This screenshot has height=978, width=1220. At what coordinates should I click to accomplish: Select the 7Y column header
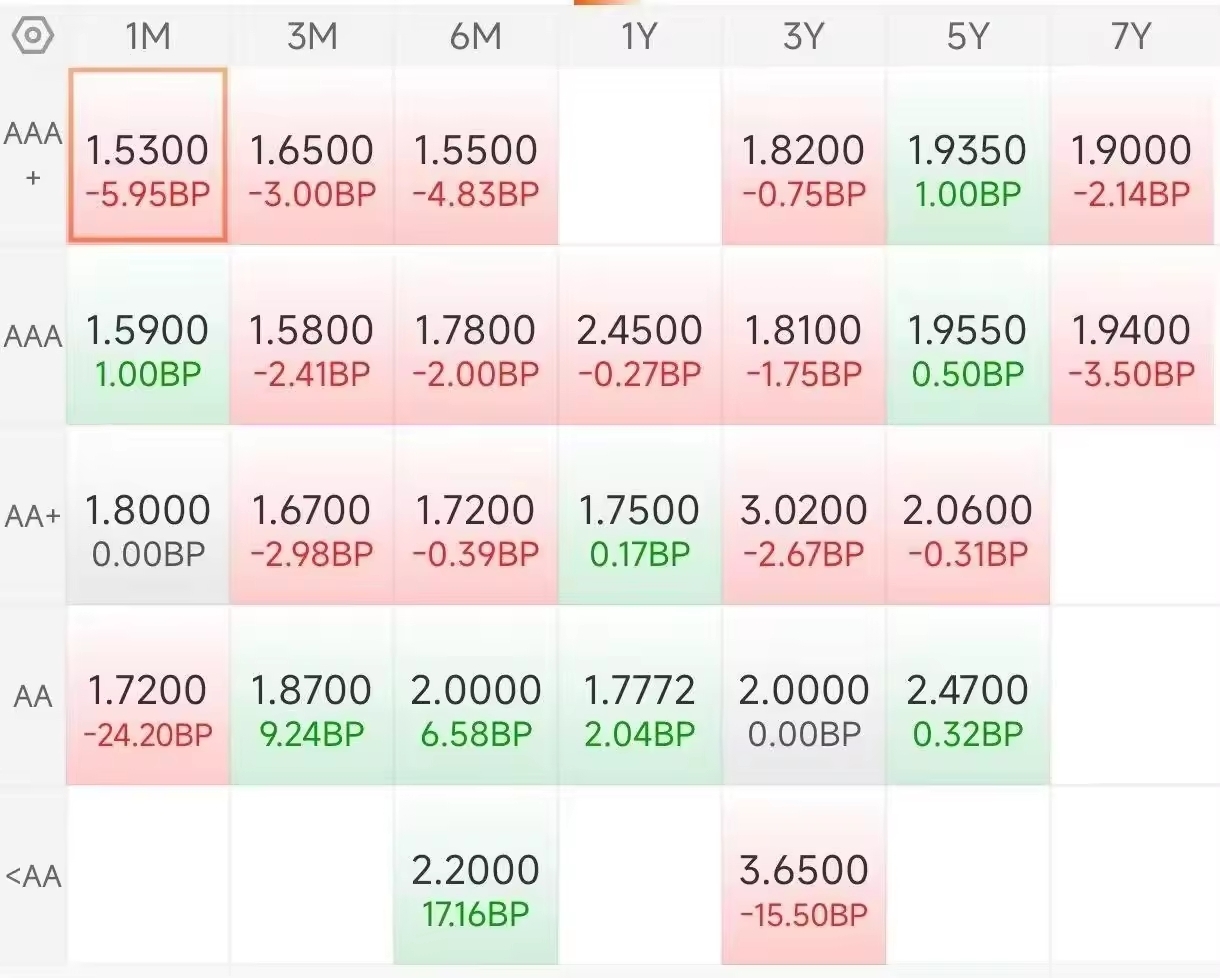coord(1131,36)
